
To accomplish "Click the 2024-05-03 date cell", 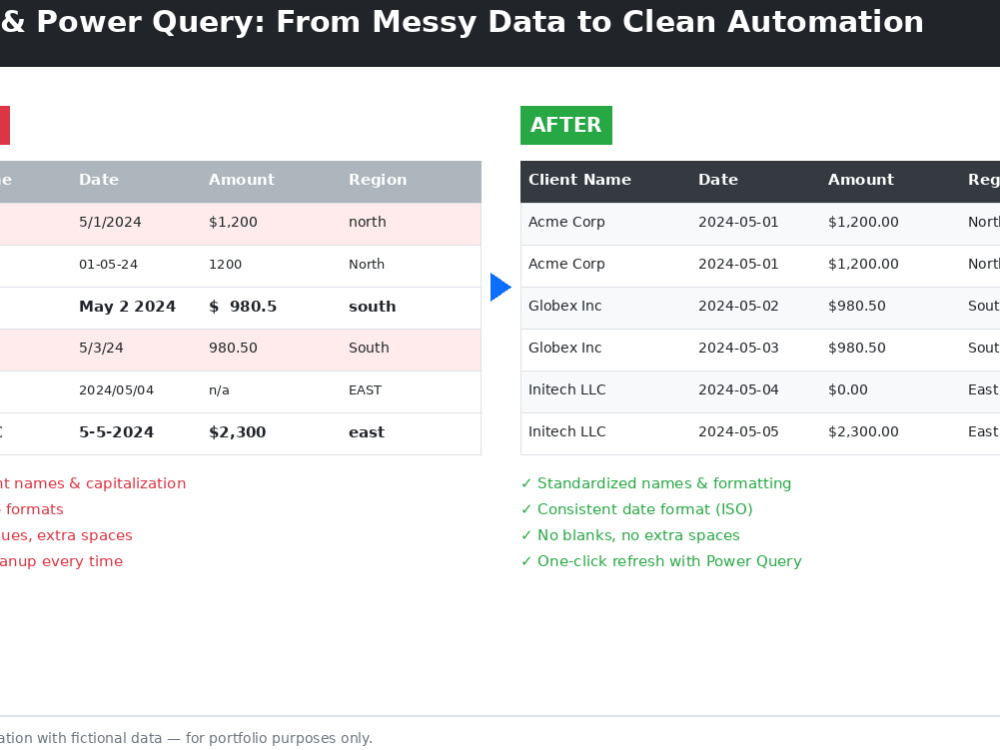I will [739, 348].
